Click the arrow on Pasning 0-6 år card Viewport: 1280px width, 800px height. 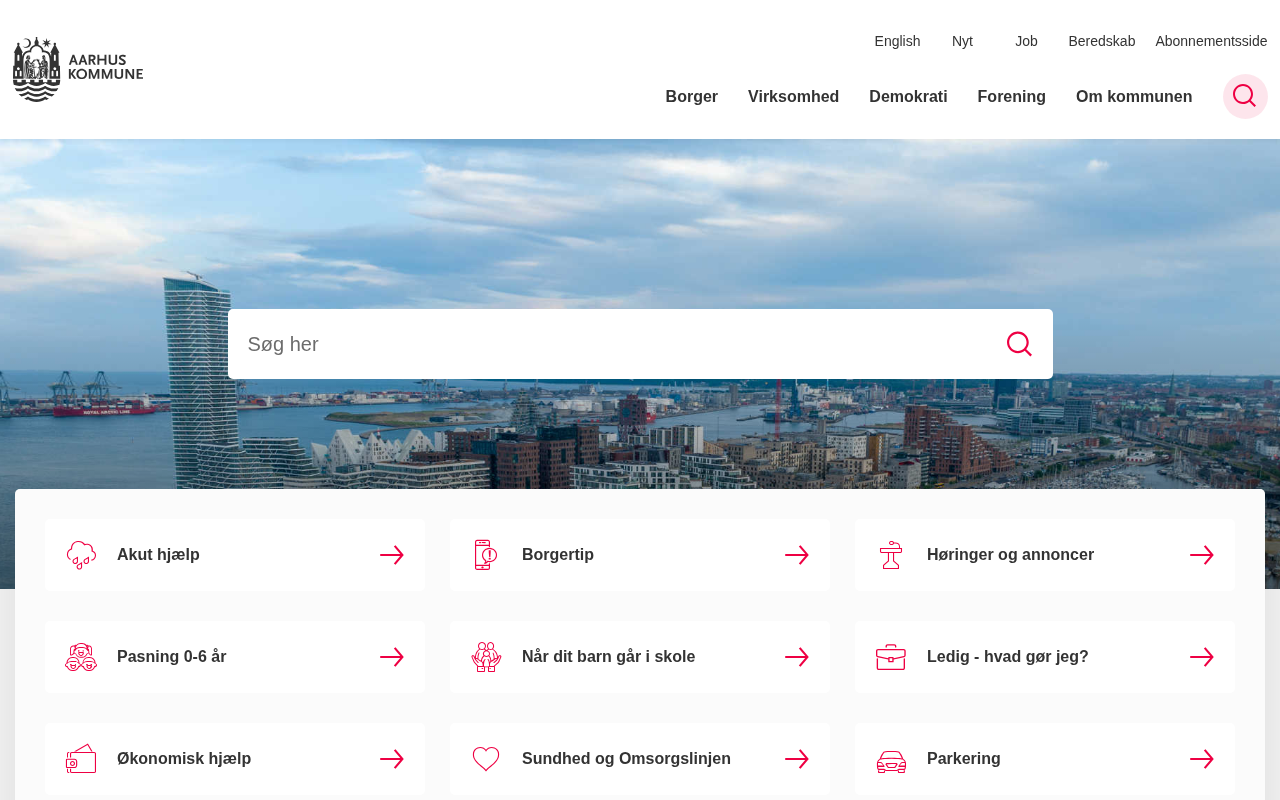coord(392,657)
